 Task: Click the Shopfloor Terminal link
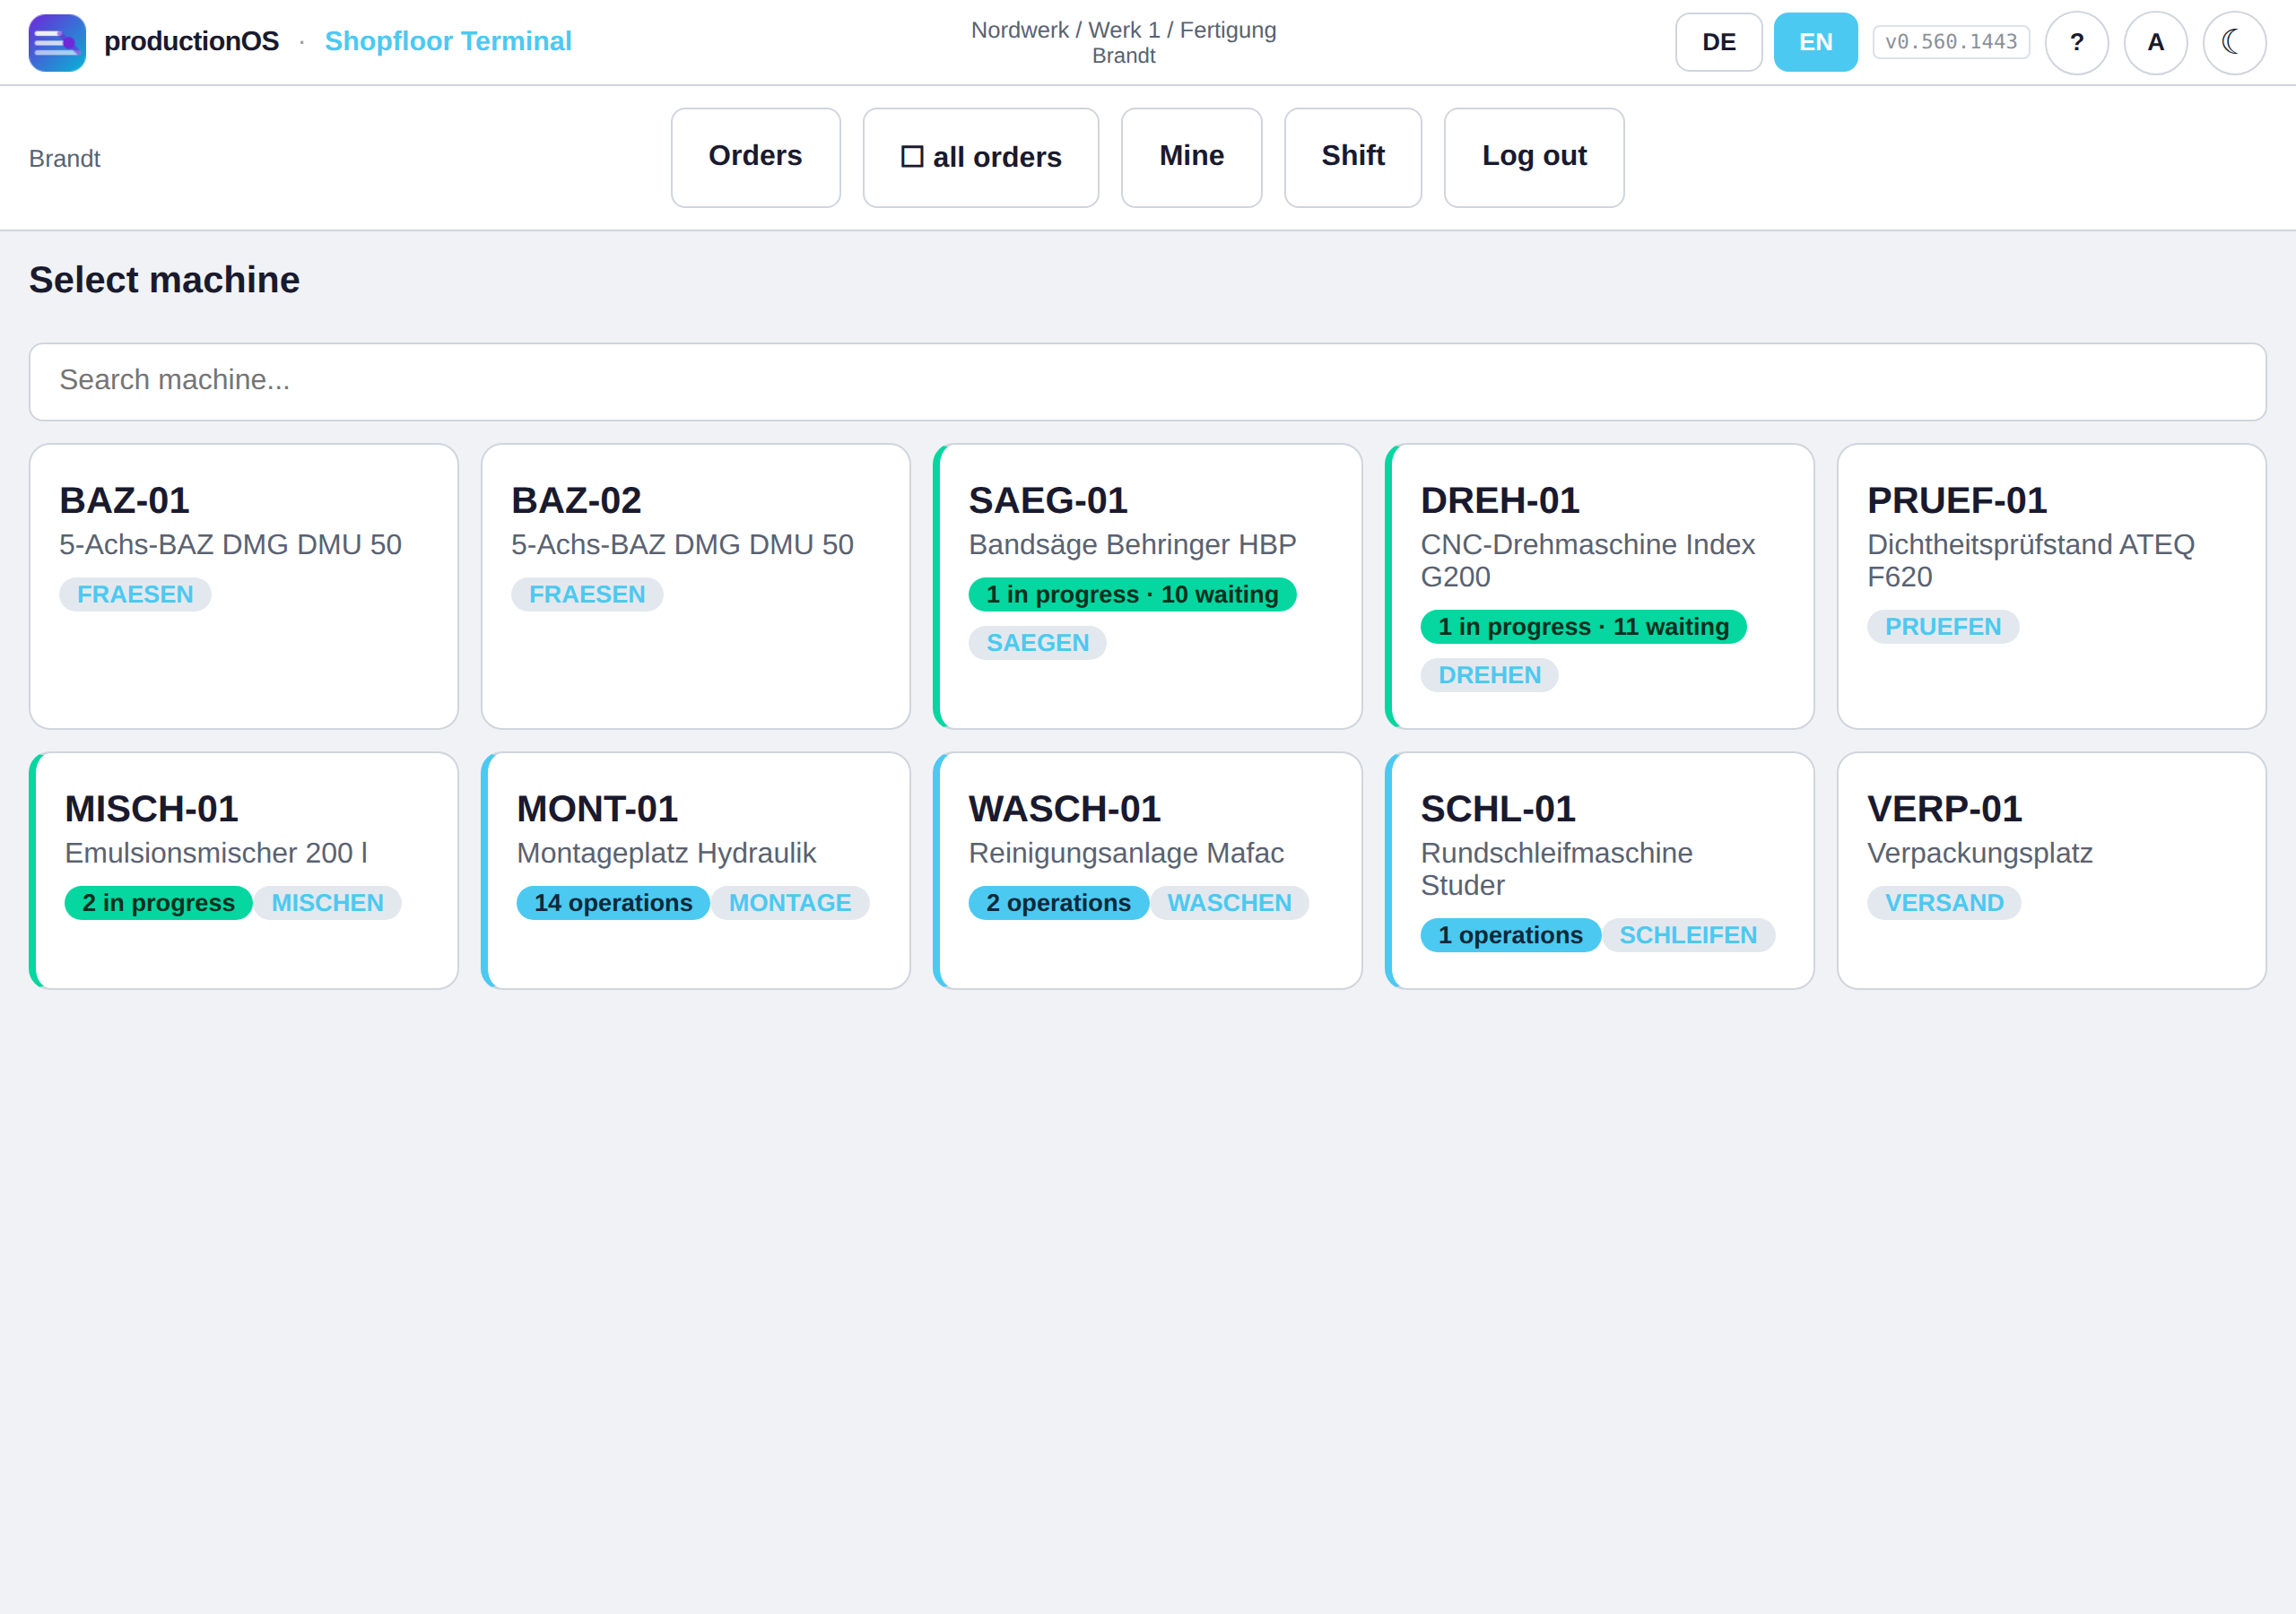(448, 41)
